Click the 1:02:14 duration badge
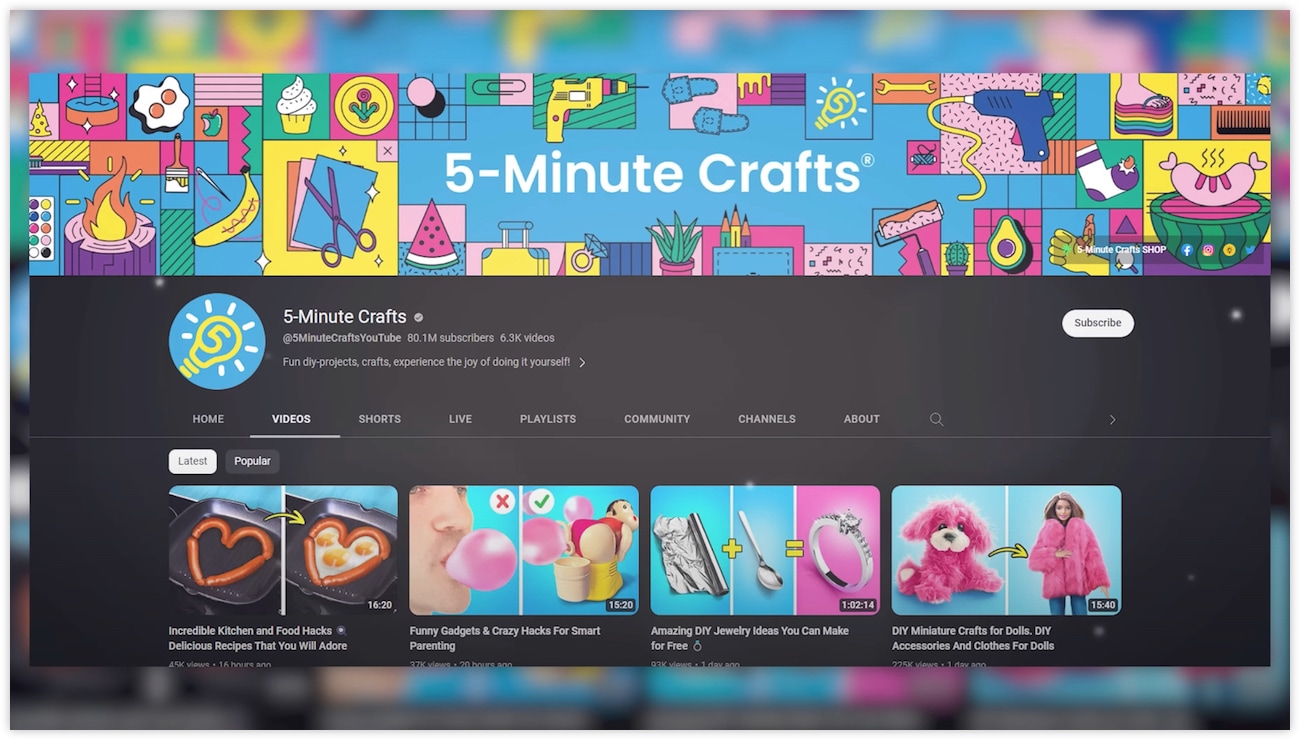 [x=858, y=605]
